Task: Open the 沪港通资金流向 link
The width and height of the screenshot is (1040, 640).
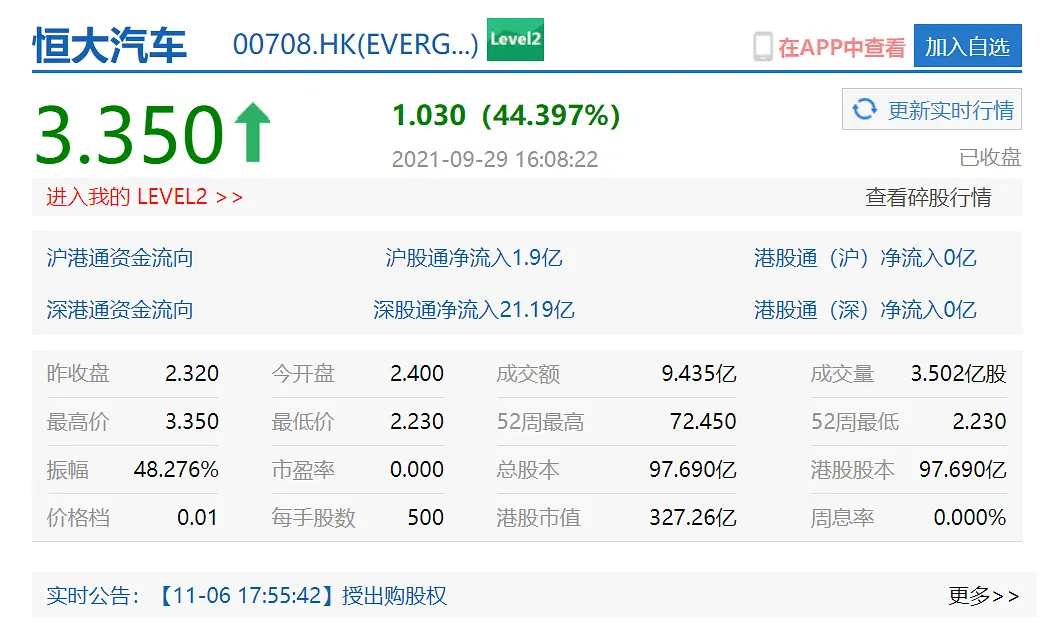Action: (120, 258)
